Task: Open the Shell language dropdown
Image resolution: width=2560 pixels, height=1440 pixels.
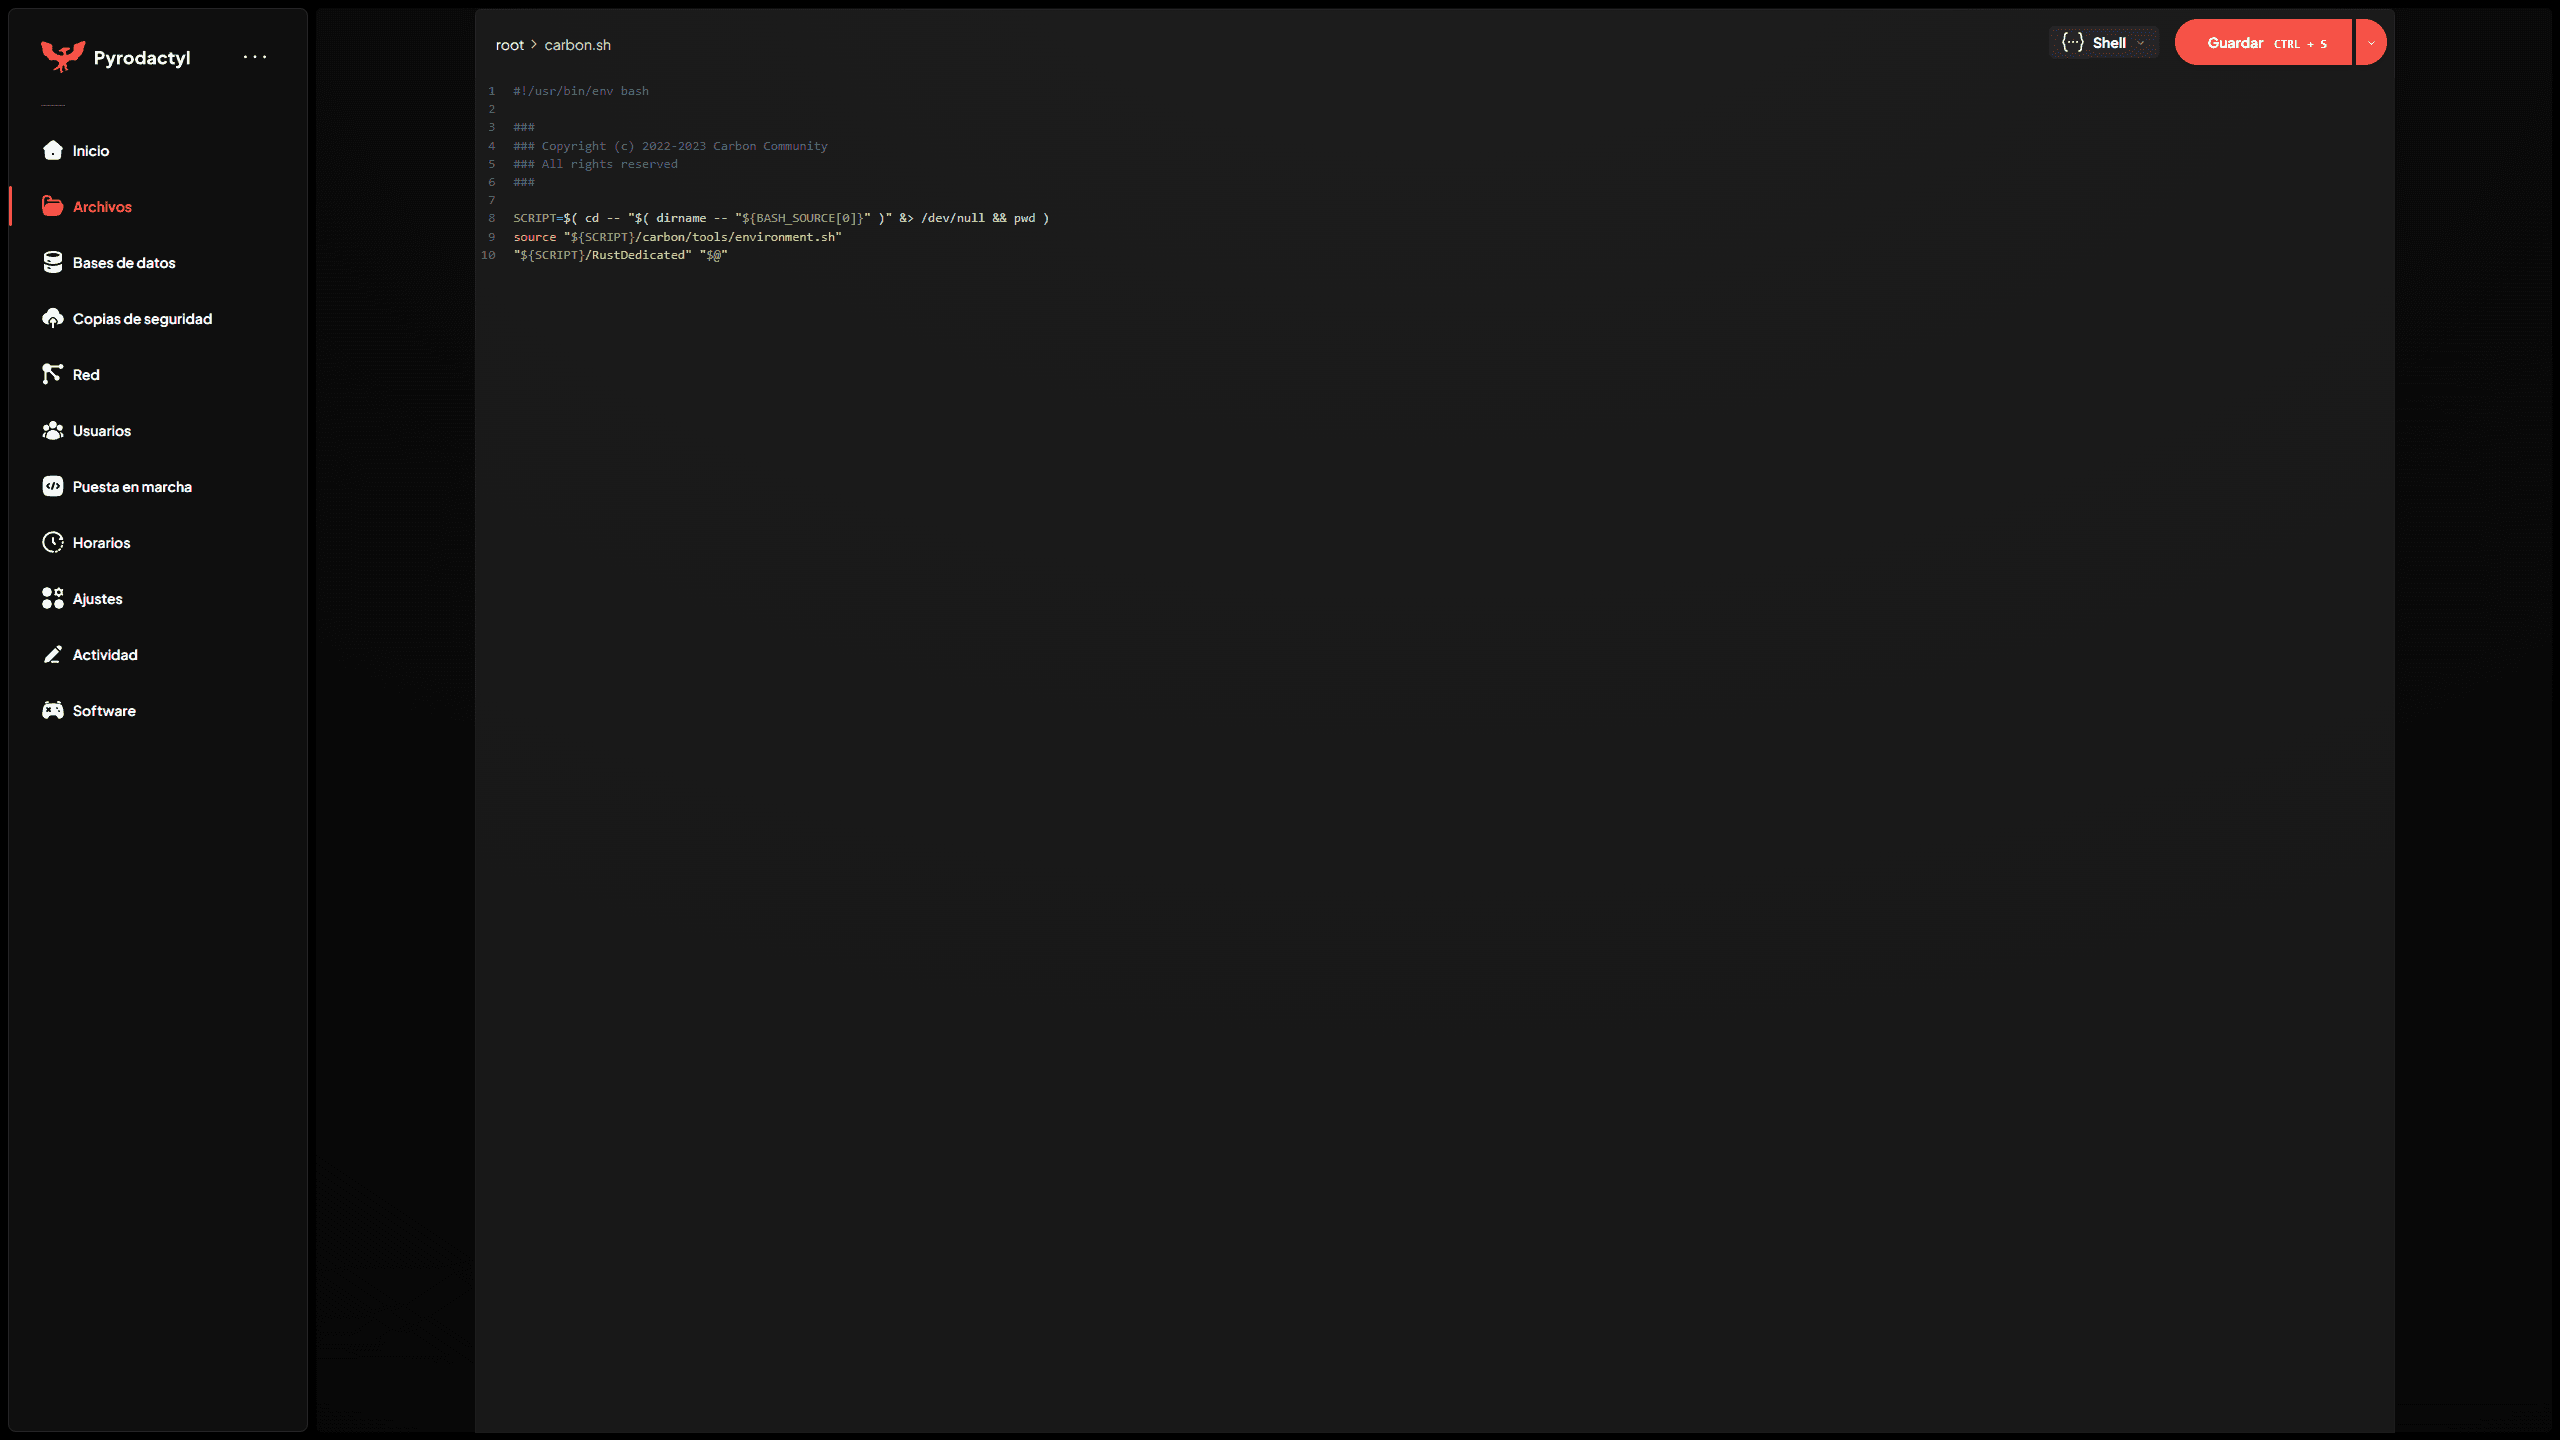Action: coord(2103,43)
